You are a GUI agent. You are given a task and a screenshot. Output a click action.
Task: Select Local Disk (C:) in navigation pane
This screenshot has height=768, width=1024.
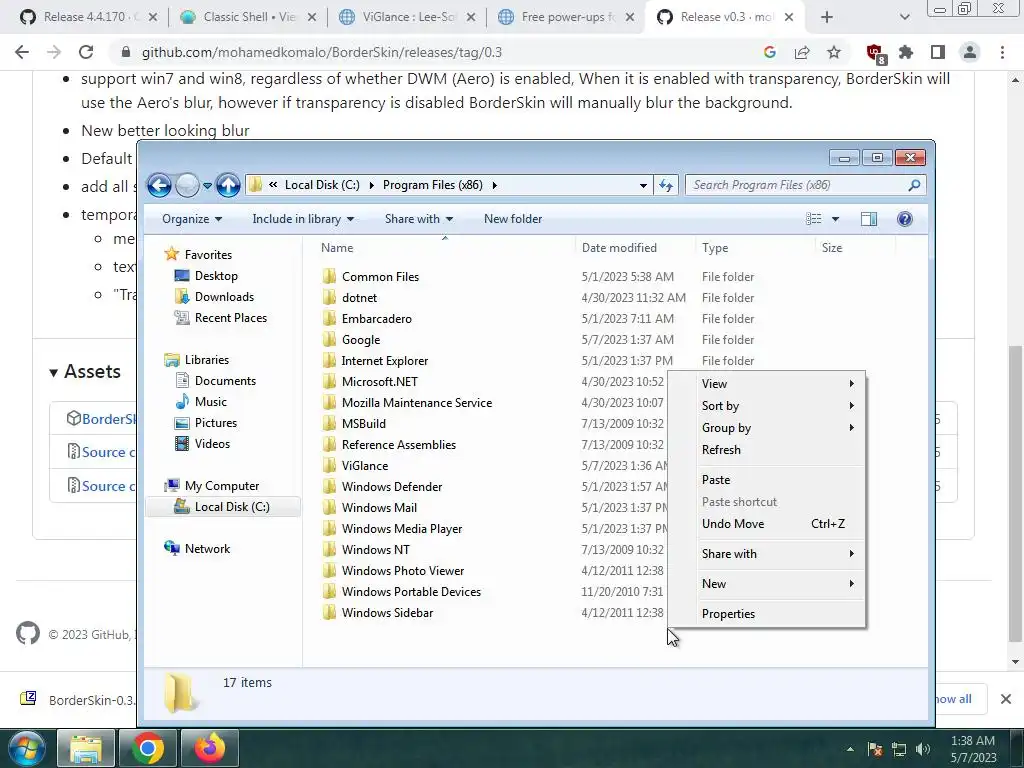(222, 507)
